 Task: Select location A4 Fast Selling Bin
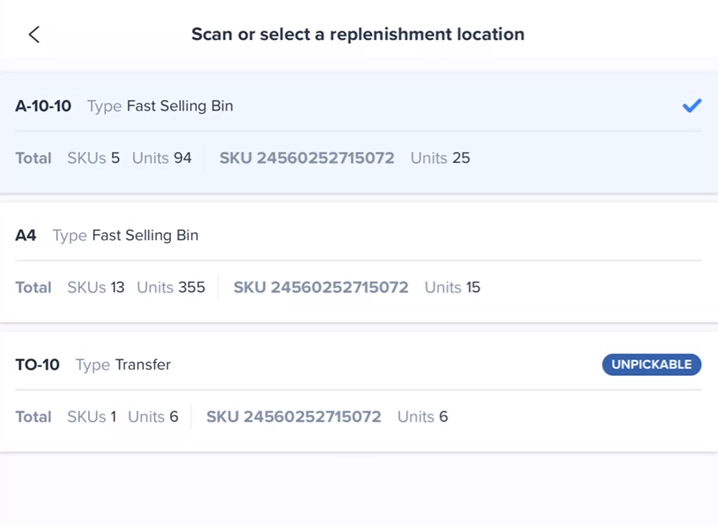[359, 262]
